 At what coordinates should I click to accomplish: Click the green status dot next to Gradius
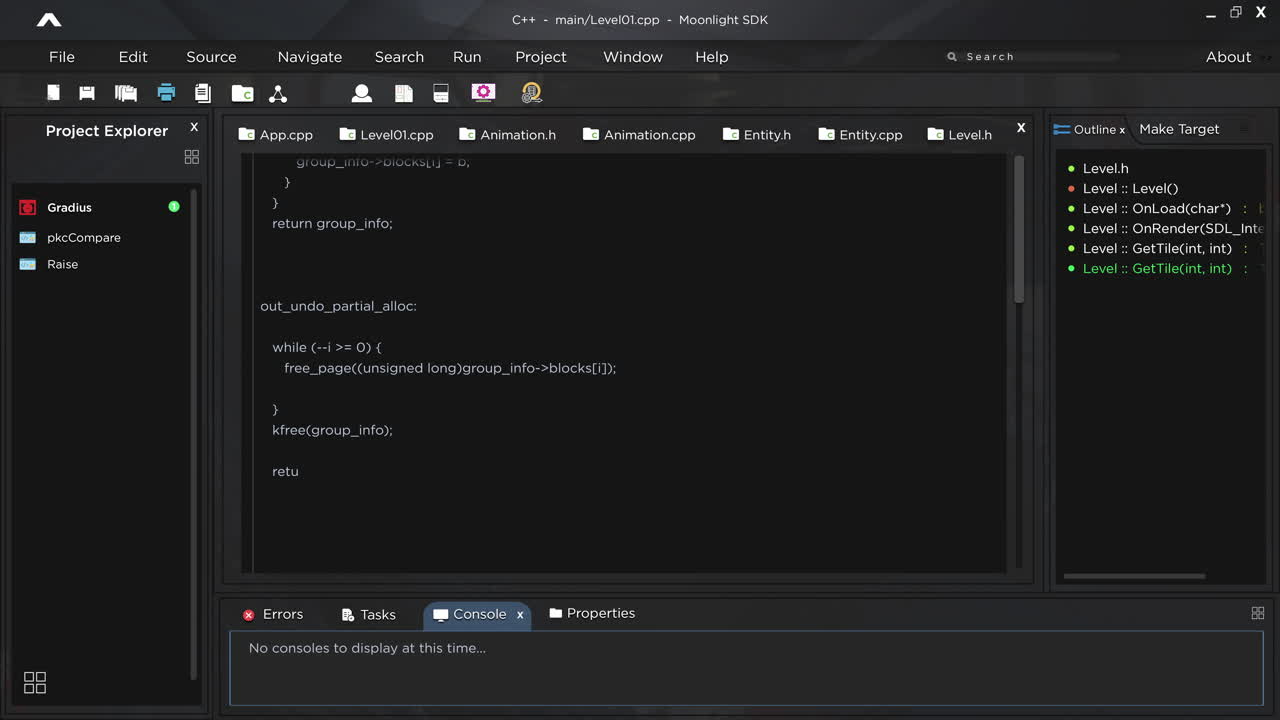[173, 207]
